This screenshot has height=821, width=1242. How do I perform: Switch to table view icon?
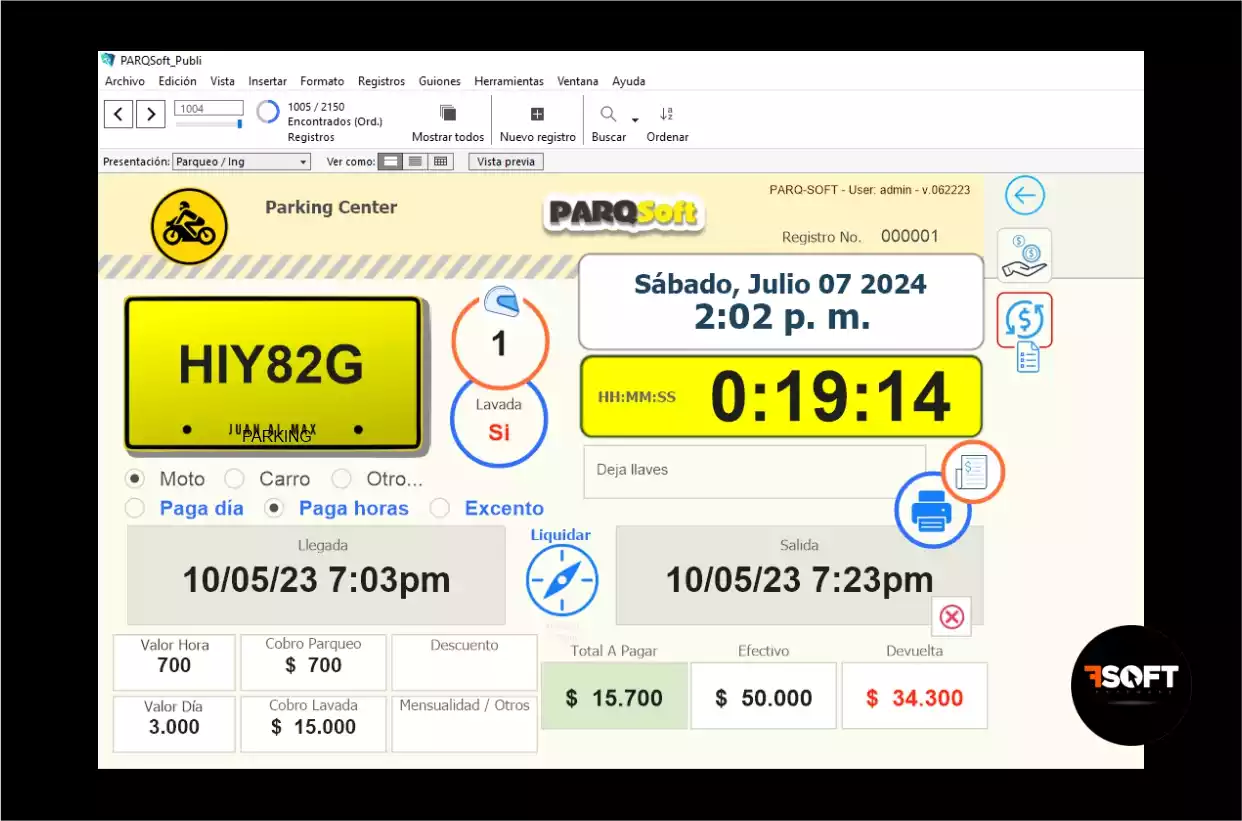click(x=440, y=161)
